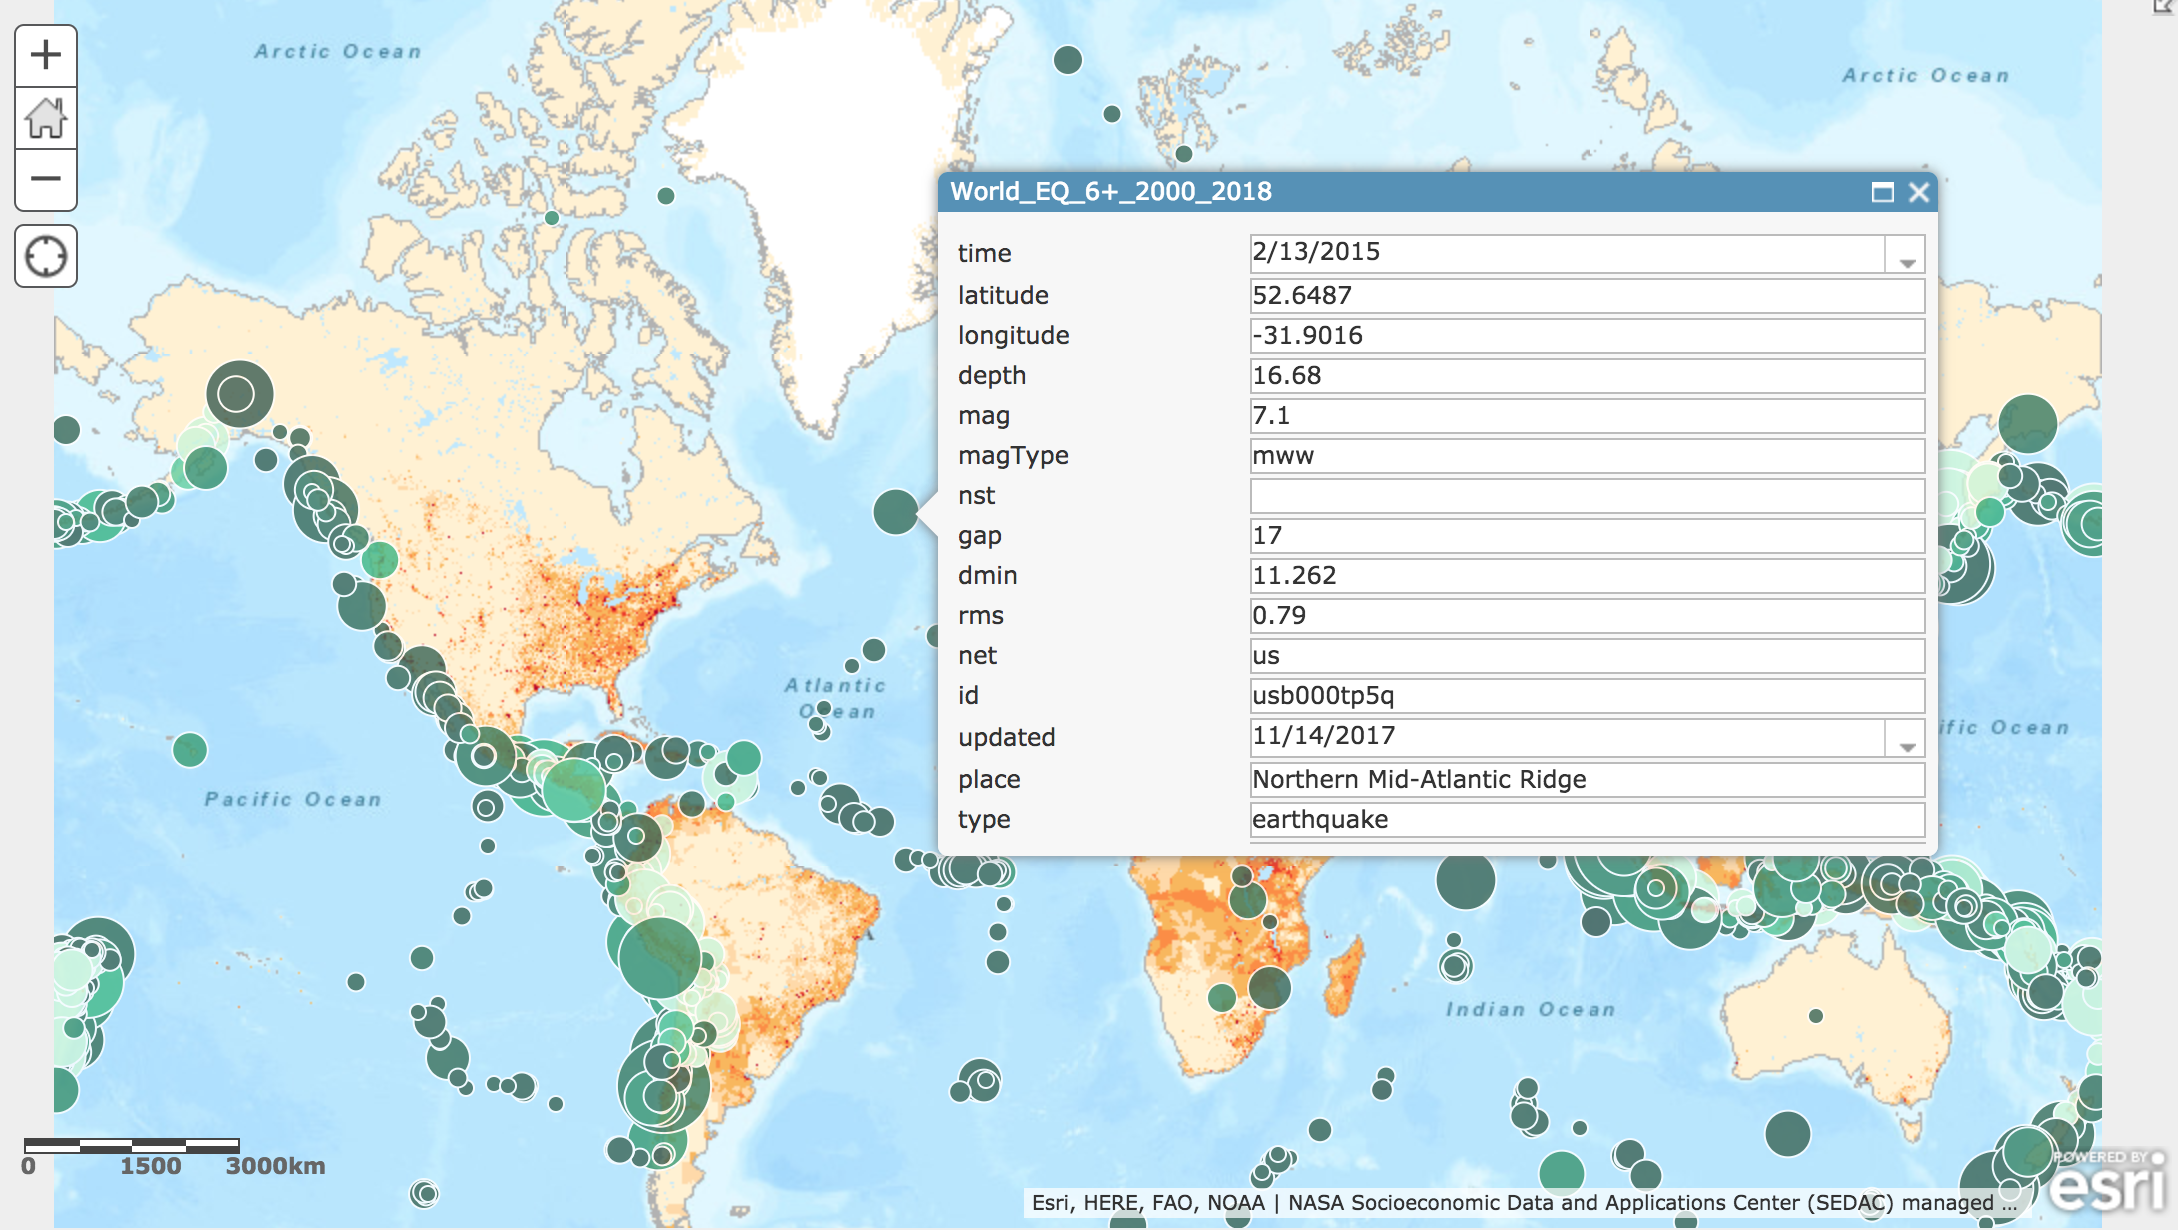The width and height of the screenshot is (2178, 1230).
Task: Click the selected Mid-Atlantic earthquake marker
Action: (x=895, y=512)
